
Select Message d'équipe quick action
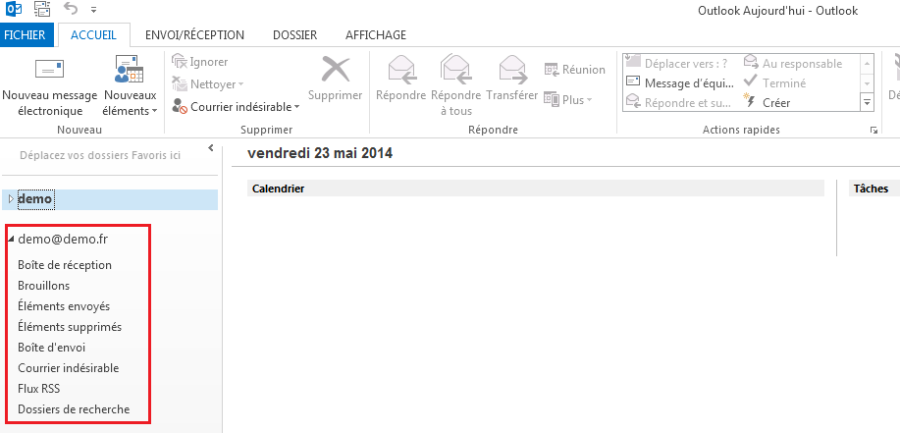[680, 83]
